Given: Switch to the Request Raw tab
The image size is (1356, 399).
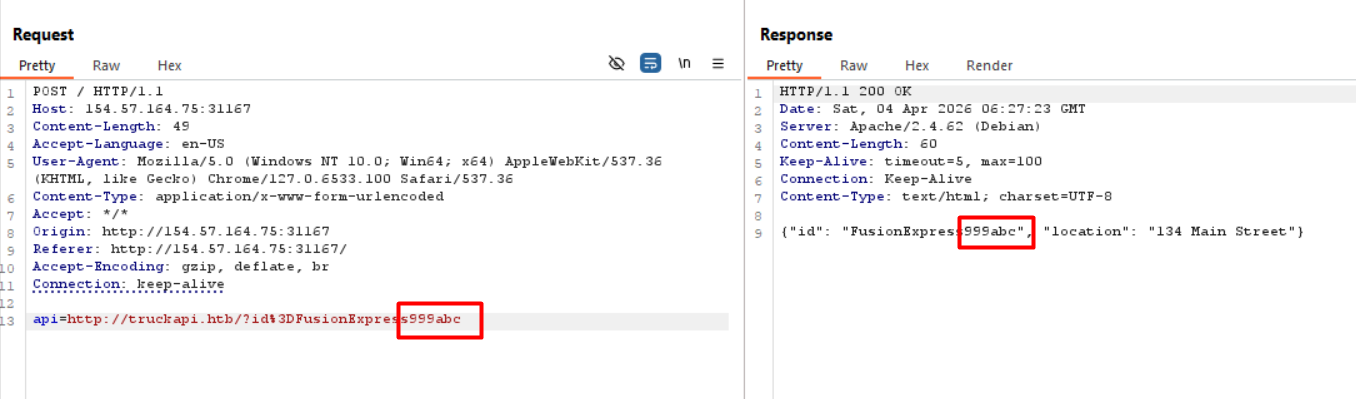Looking at the screenshot, I should click(x=106, y=65).
